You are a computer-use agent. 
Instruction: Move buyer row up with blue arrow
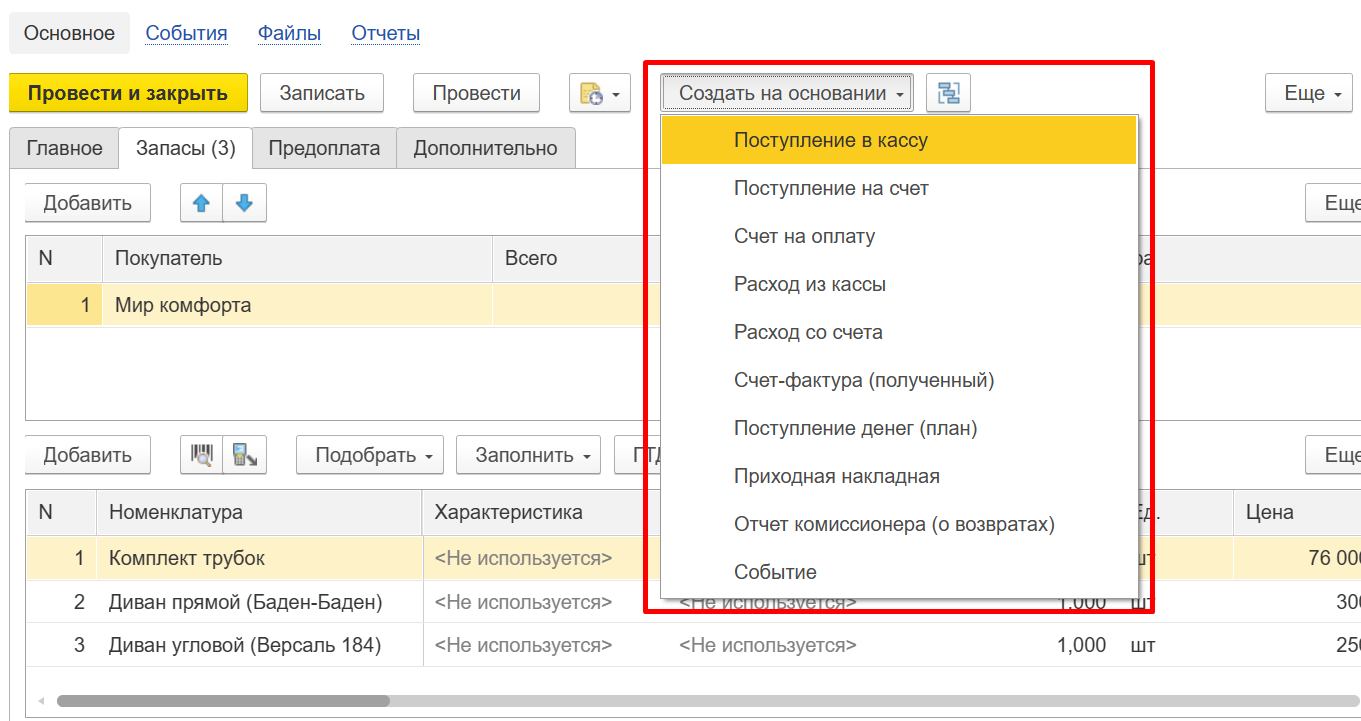click(201, 203)
